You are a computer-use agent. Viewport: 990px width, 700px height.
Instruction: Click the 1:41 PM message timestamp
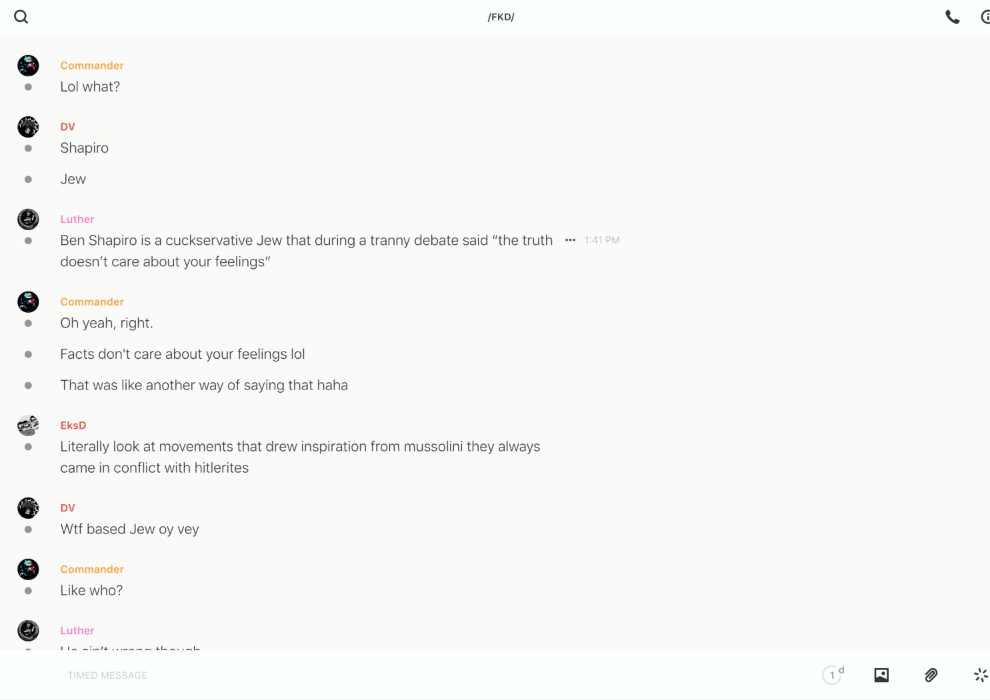click(x=602, y=240)
